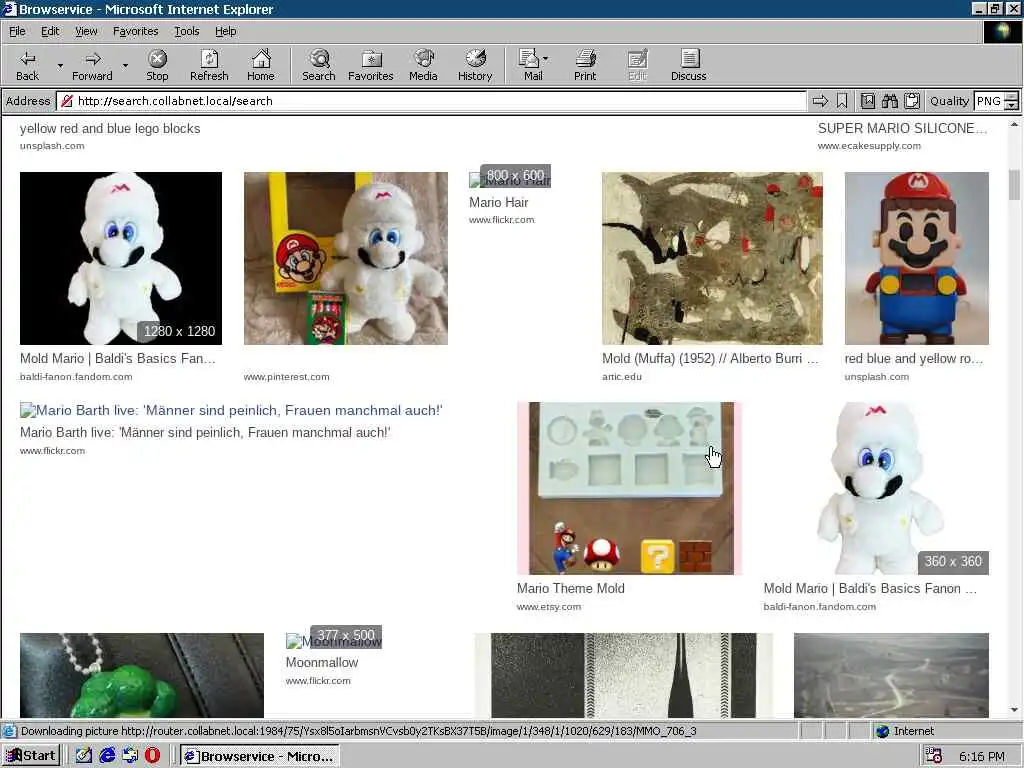The height and width of the screenshot is (768, 1024).
Task: Click the binoculars find icon
Action: click(889, 101)
